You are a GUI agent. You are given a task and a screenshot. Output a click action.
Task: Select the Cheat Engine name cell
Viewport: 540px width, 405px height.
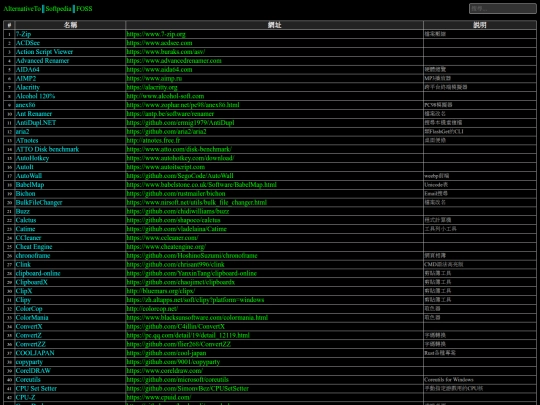[x=70, y=247]
